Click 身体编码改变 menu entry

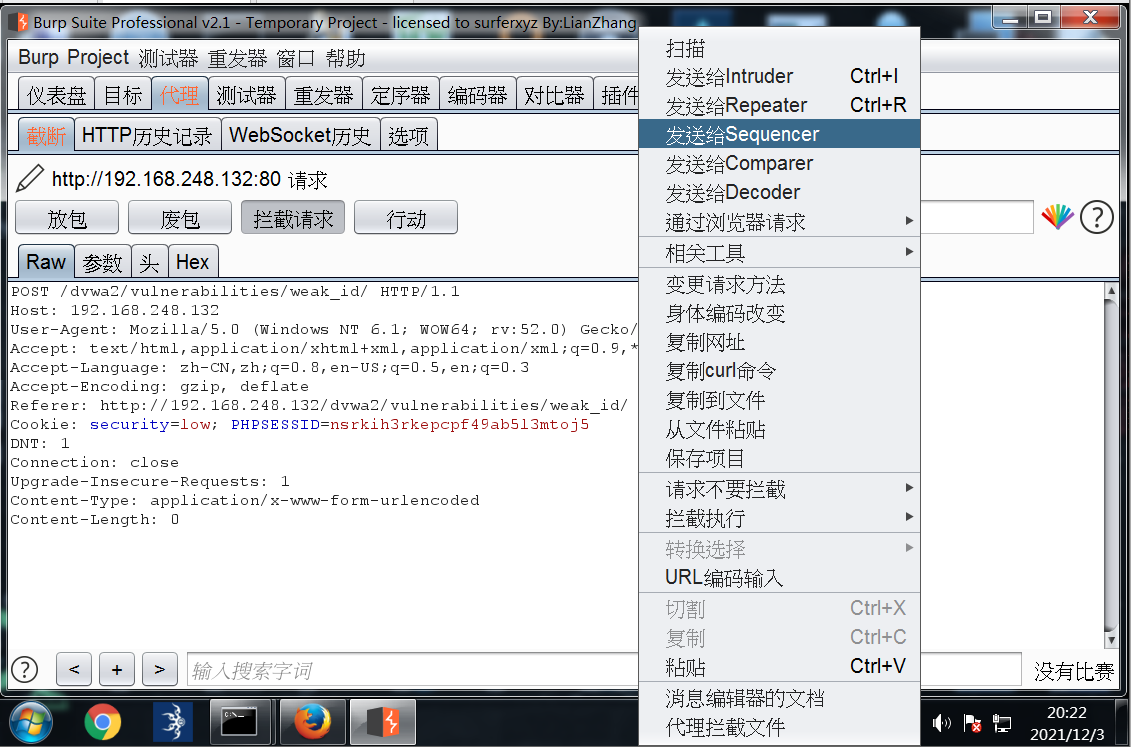(x=779, y=313)
